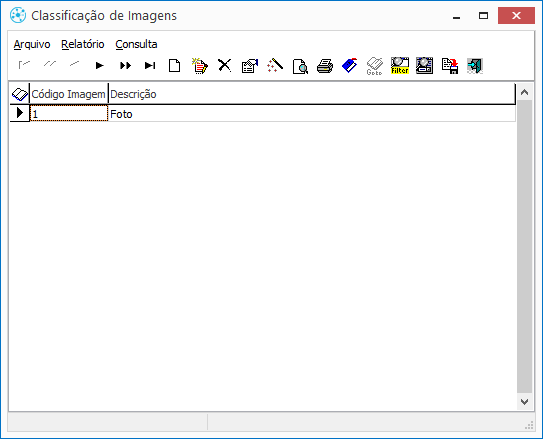Open the Consulta menu

click(136, 44)
